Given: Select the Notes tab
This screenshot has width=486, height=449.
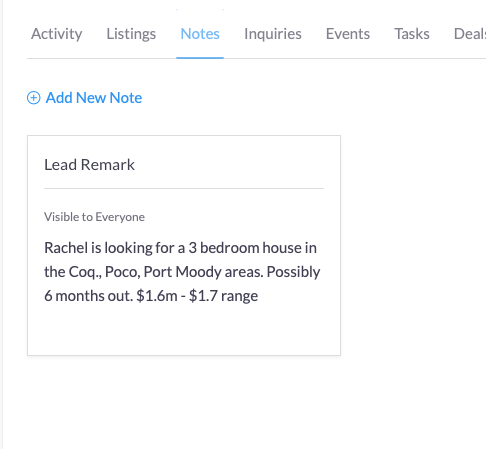Looking at the screenshot, I should coord(200,34).
